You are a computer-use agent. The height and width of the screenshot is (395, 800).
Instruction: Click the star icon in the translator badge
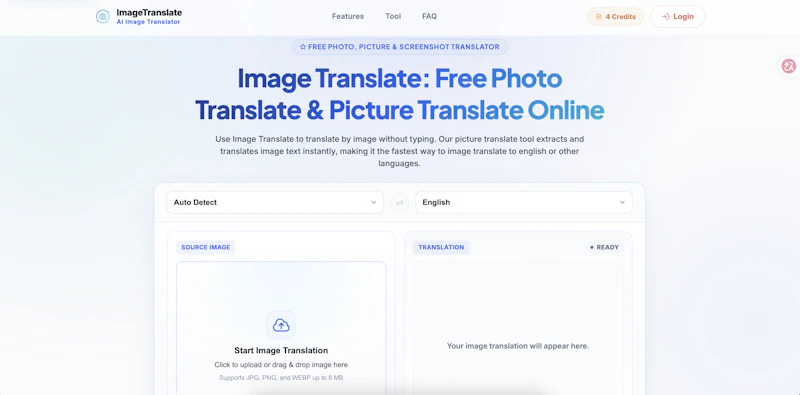click(303, 46)
